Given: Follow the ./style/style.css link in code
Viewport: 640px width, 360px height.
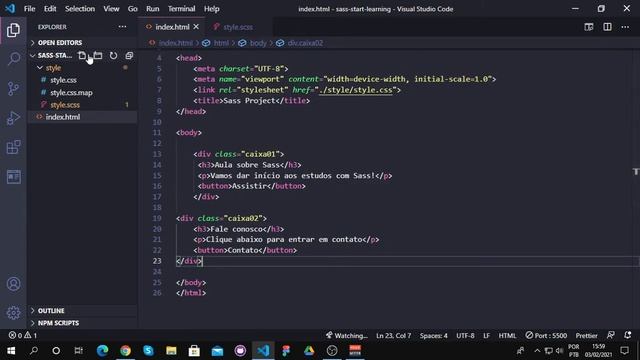Looking at the screenshot, I should [356, 90].
